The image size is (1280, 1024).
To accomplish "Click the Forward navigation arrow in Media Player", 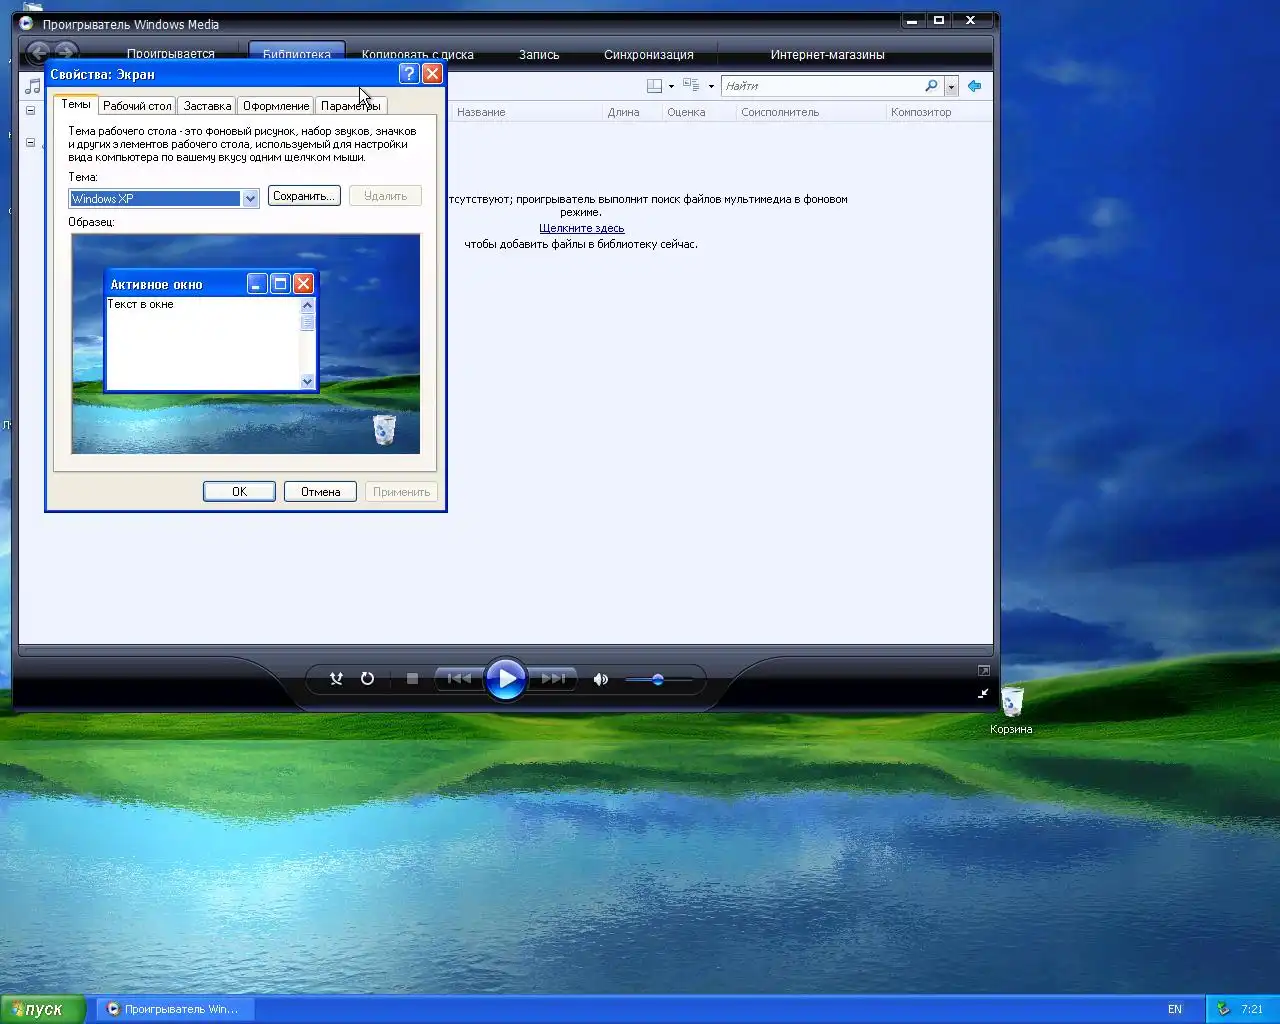I will [65, 51].
